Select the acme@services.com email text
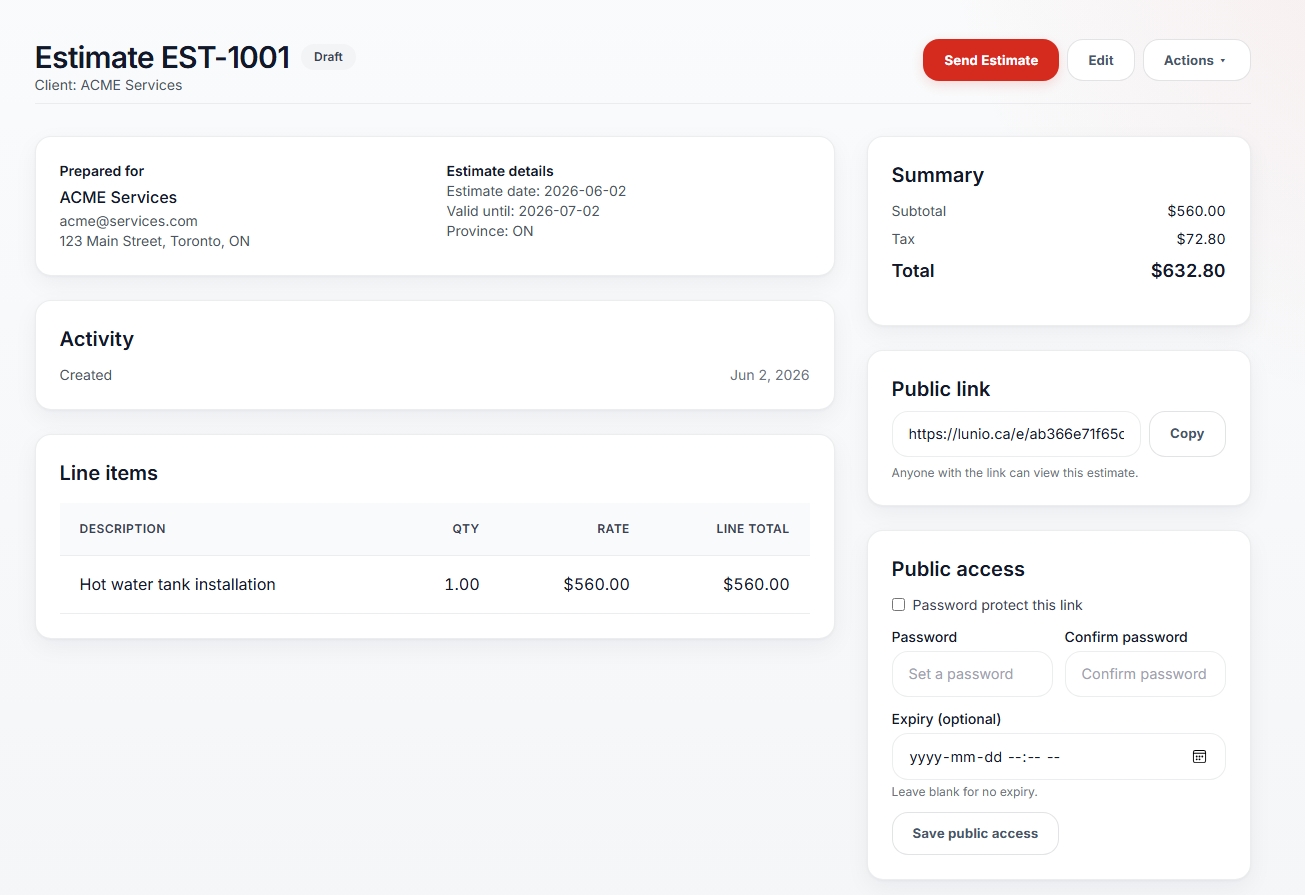Viewport: 1305px width, 895px height. [128, 221]
